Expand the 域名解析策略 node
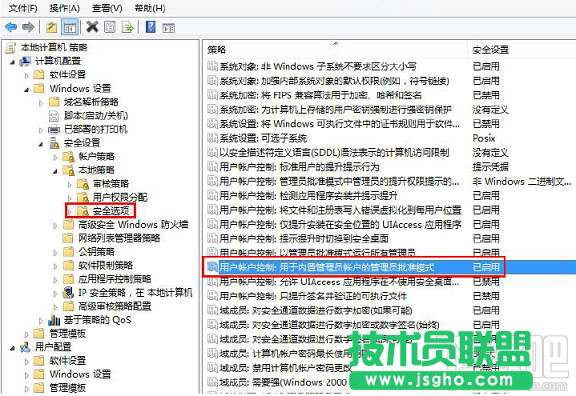The width and height of the screenshot is (576, 396). [x=41, y=103]
